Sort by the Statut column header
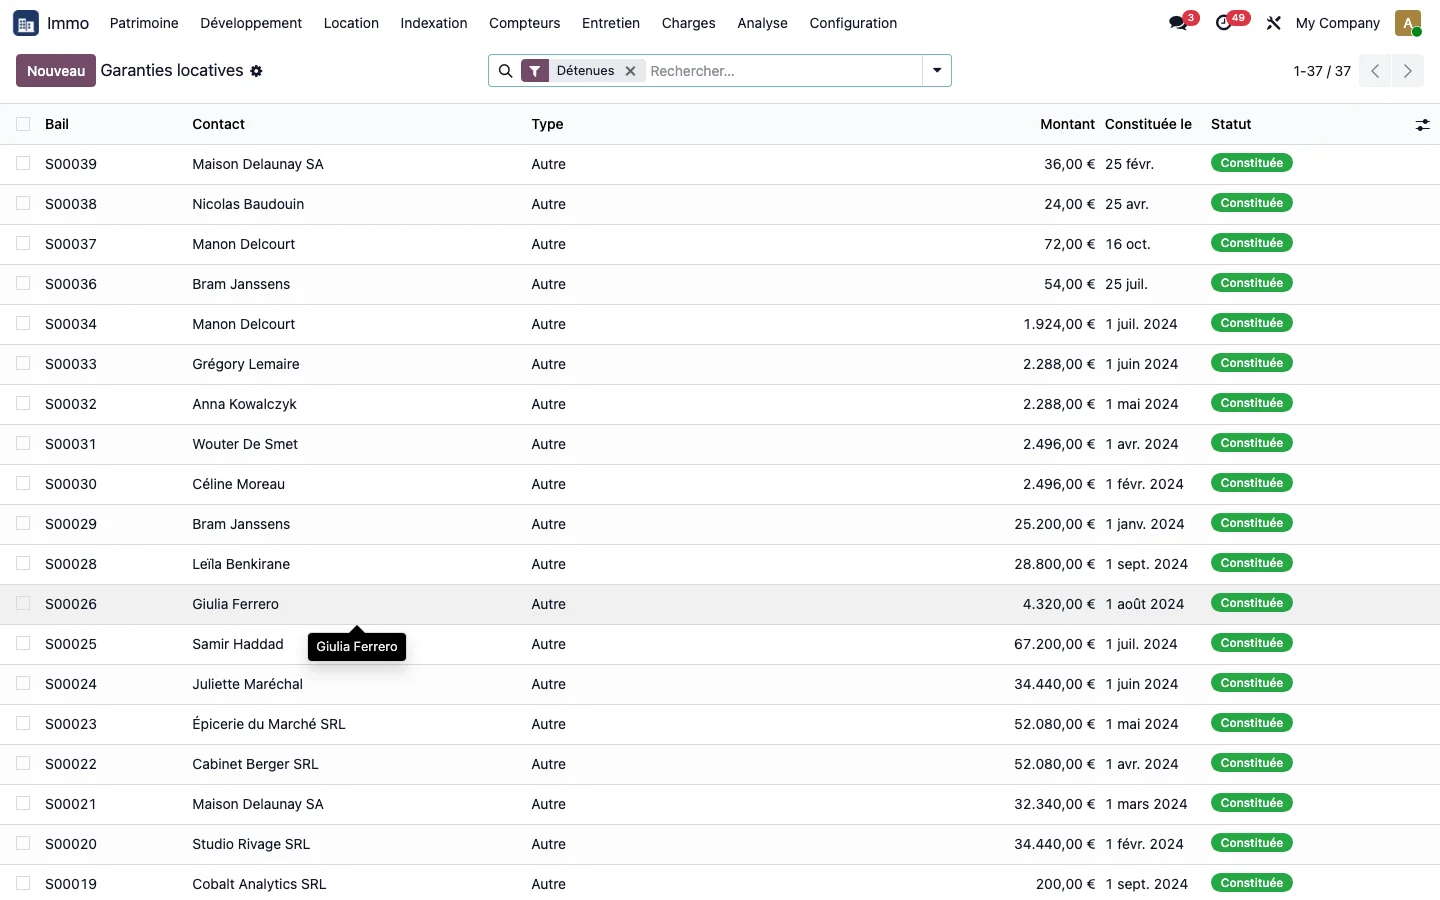 tap(1231, 124)
